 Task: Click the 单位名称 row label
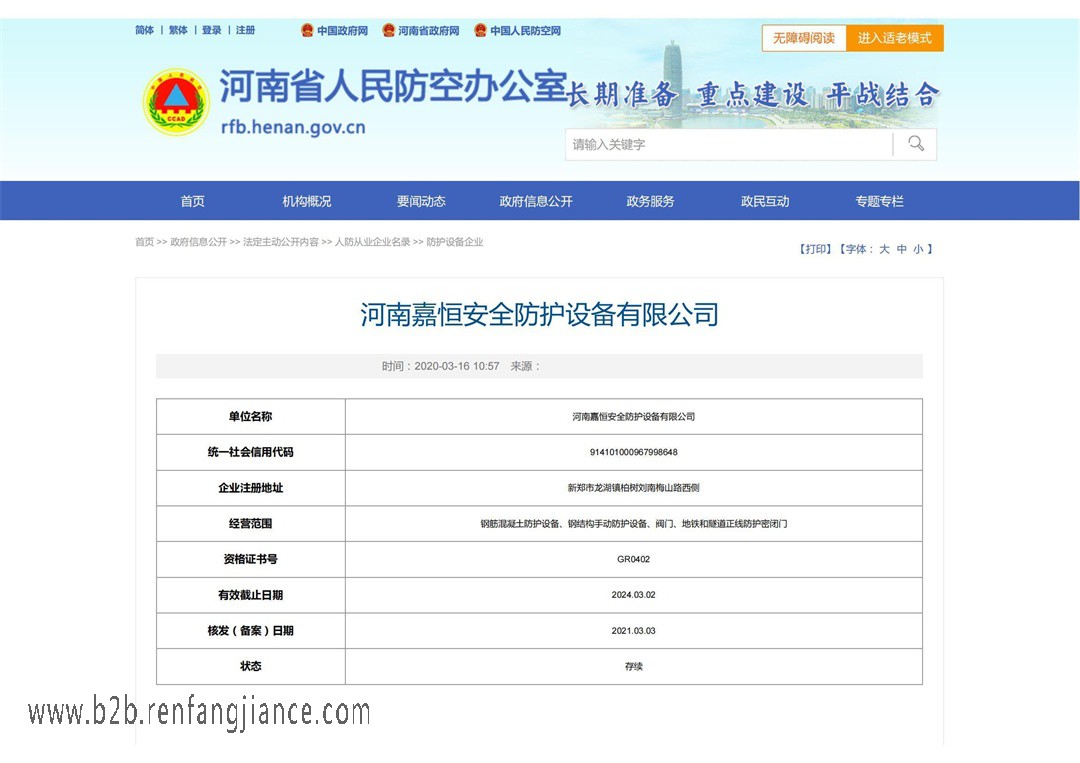[251, 417]
